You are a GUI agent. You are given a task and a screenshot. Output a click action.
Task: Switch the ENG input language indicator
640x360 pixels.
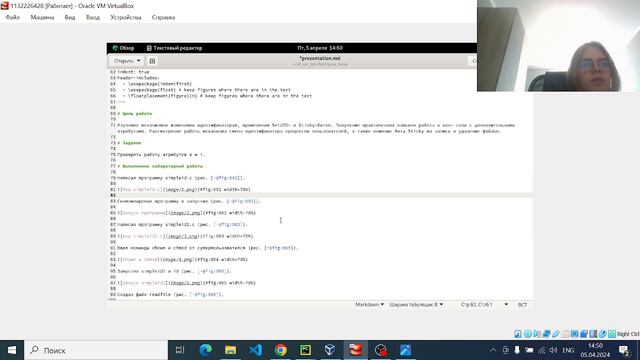coord(568,350)
